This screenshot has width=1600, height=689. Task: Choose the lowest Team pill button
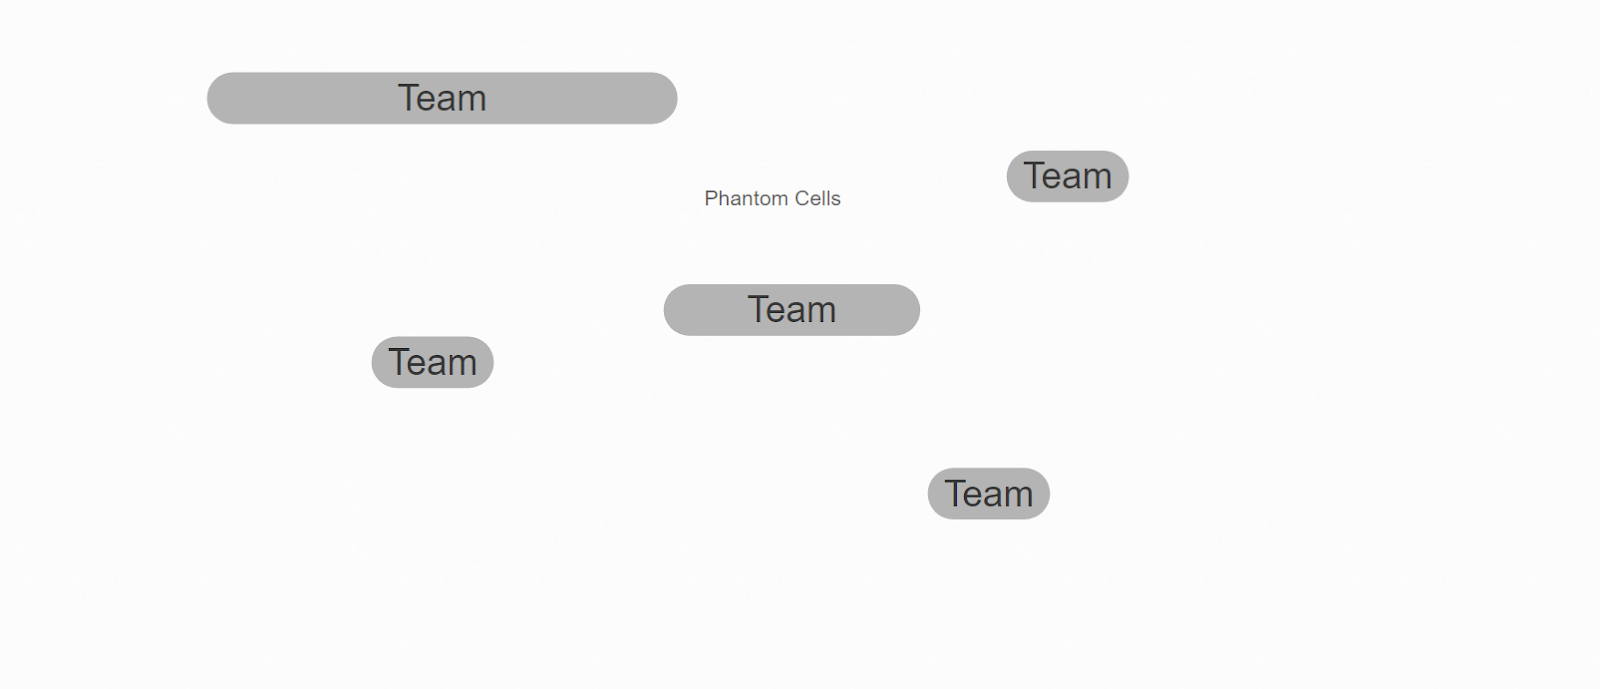pyautogui.click(x=988, y=494)
